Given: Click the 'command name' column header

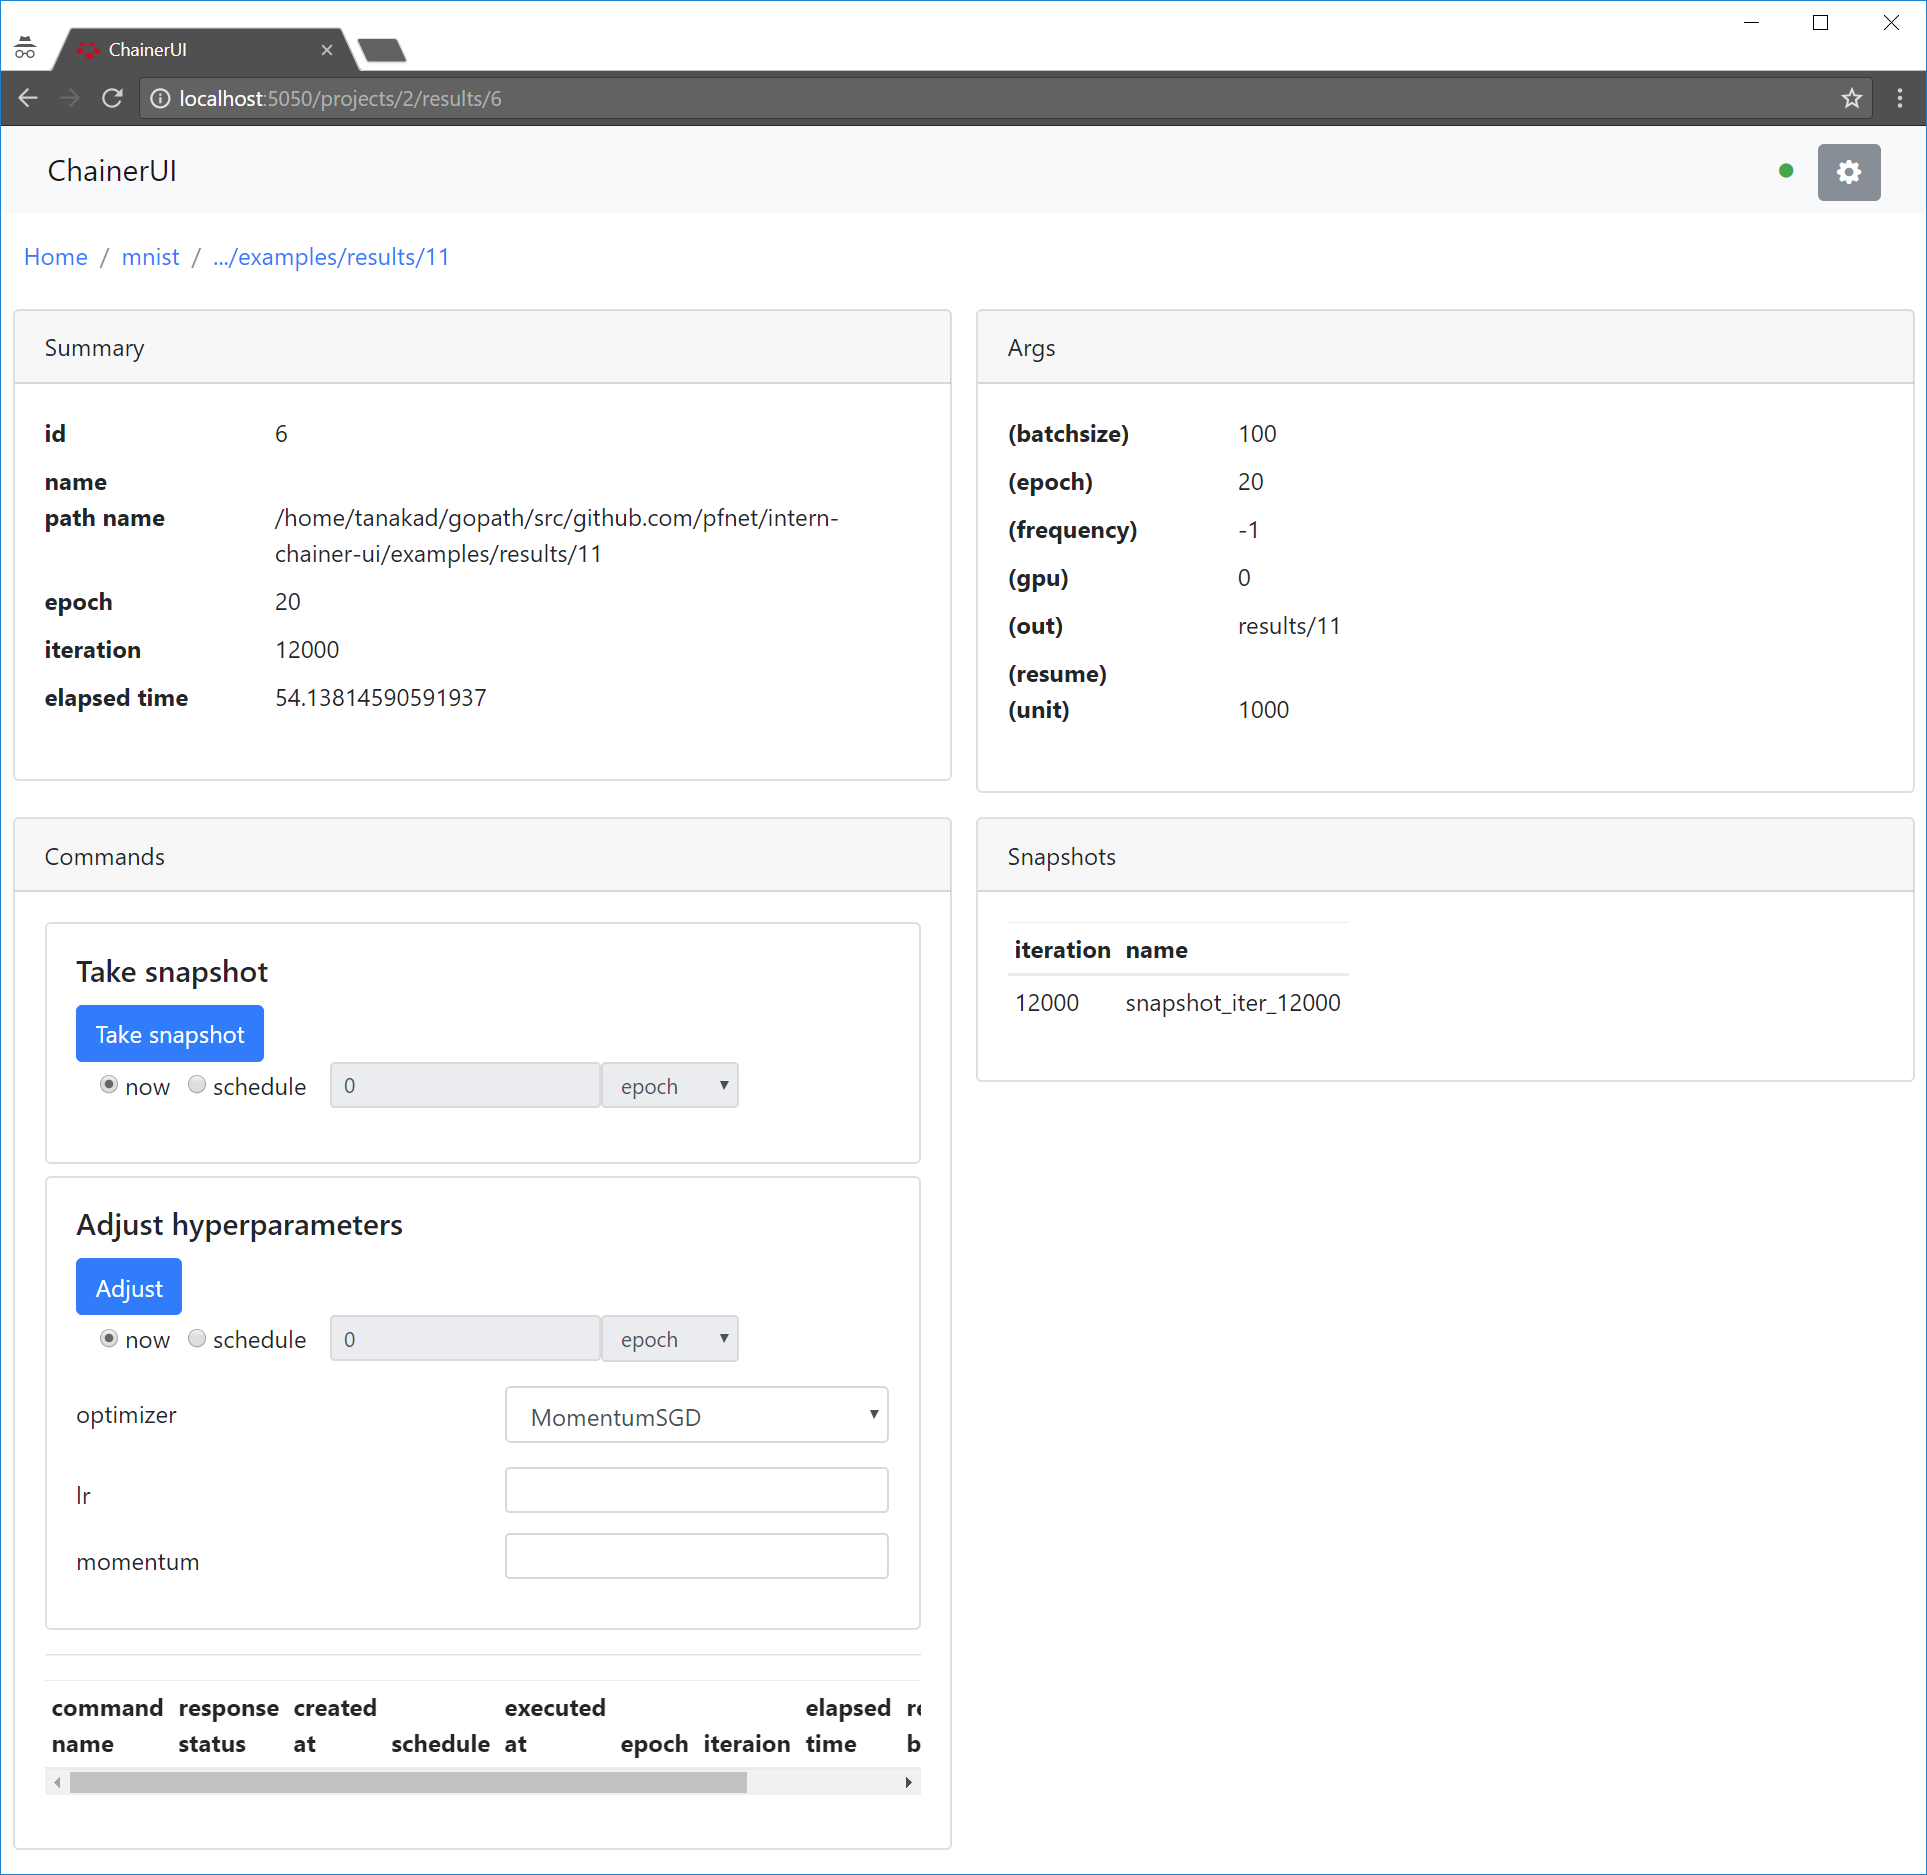Looking at the screenshot, I should (107, 1726).
